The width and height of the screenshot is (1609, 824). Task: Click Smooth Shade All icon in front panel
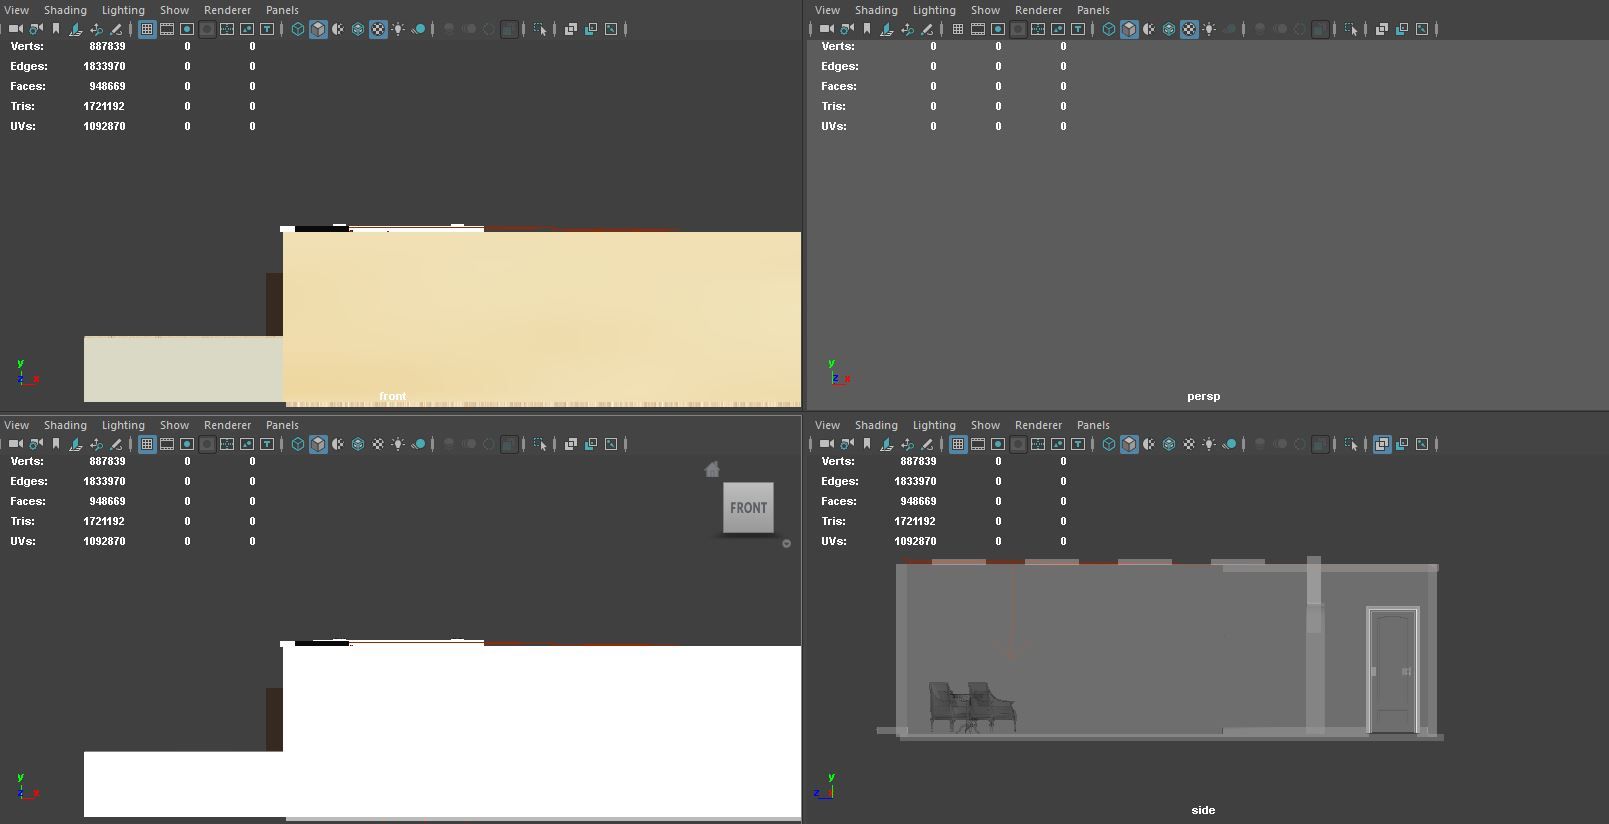tap(318, 29)
